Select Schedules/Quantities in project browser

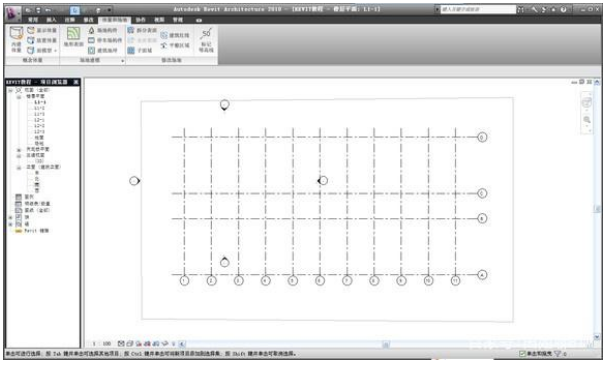37,203
